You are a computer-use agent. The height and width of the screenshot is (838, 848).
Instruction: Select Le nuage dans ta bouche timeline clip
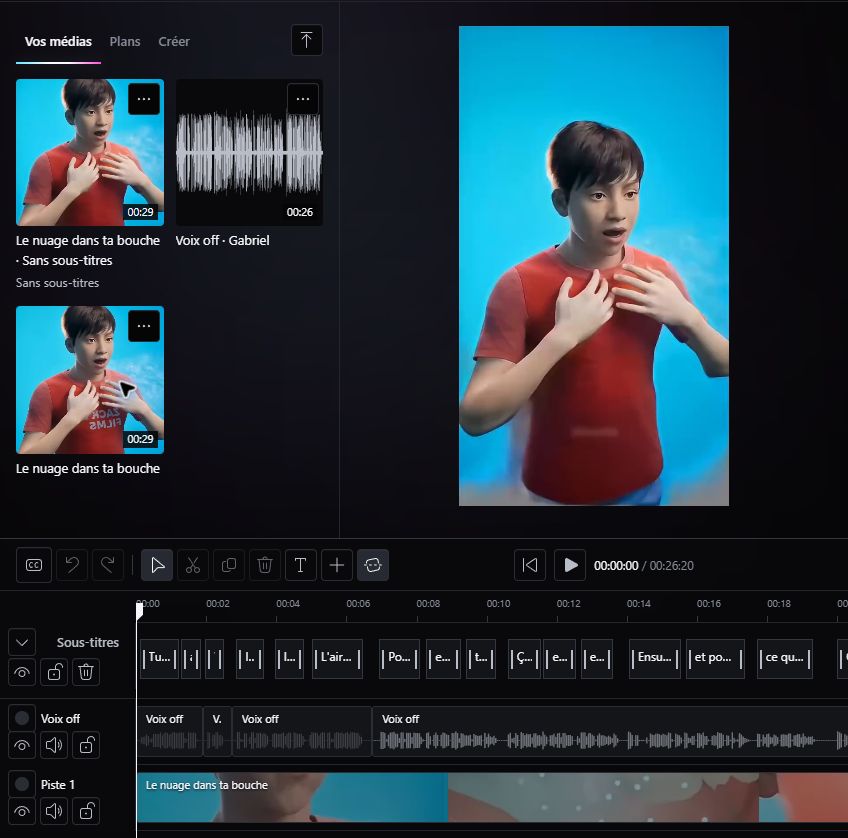[492, 797]
